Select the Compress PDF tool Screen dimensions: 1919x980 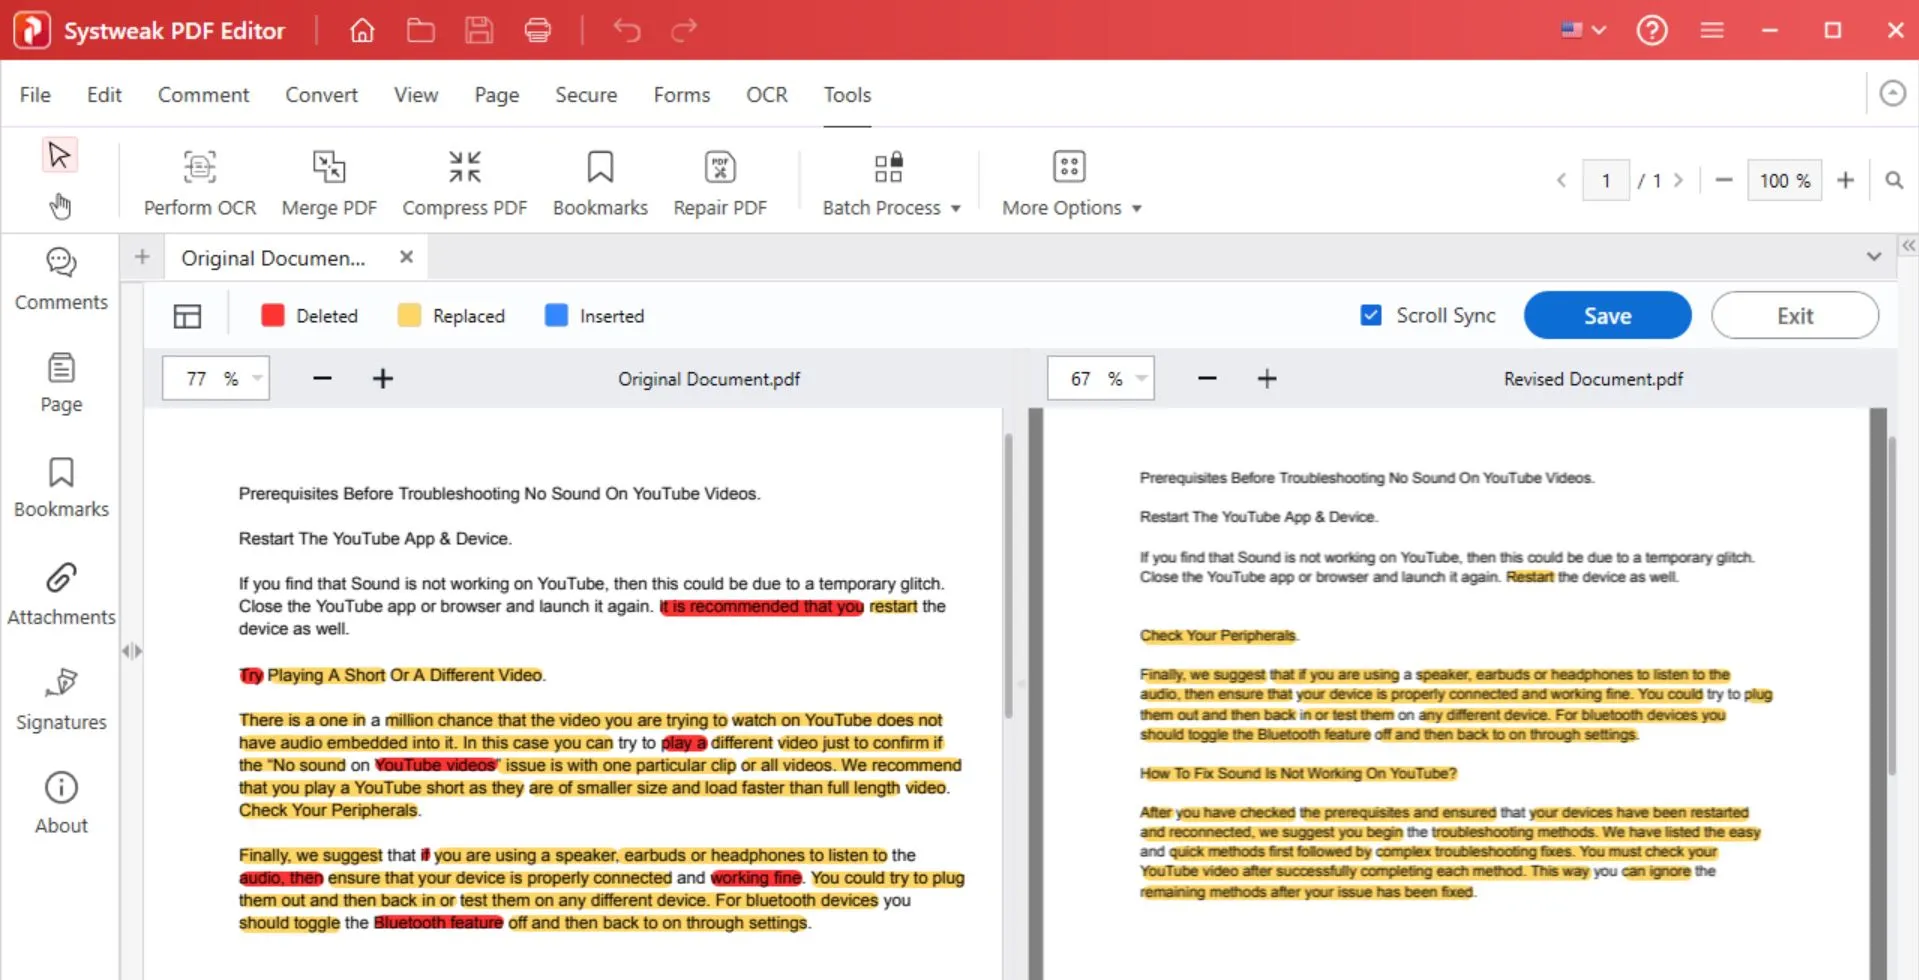click(464, 167)
